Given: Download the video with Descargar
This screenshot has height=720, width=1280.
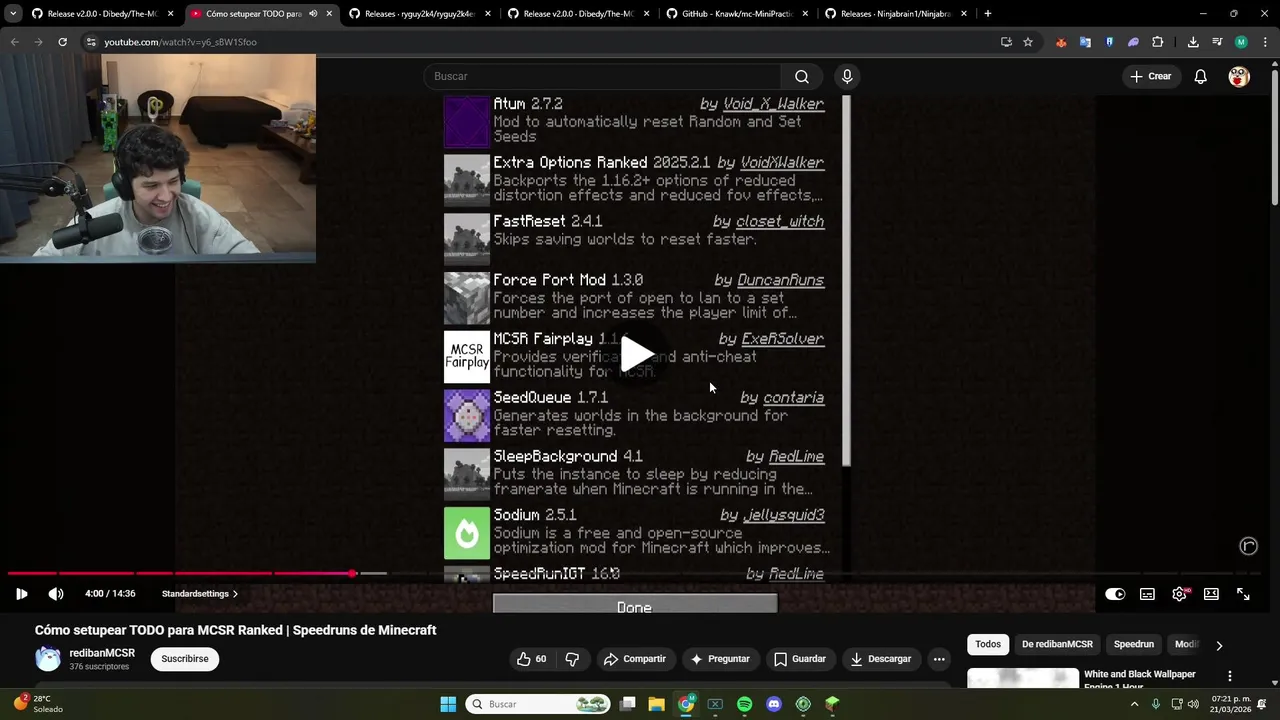Looking at the screenshot, I should tap(880, 659).
